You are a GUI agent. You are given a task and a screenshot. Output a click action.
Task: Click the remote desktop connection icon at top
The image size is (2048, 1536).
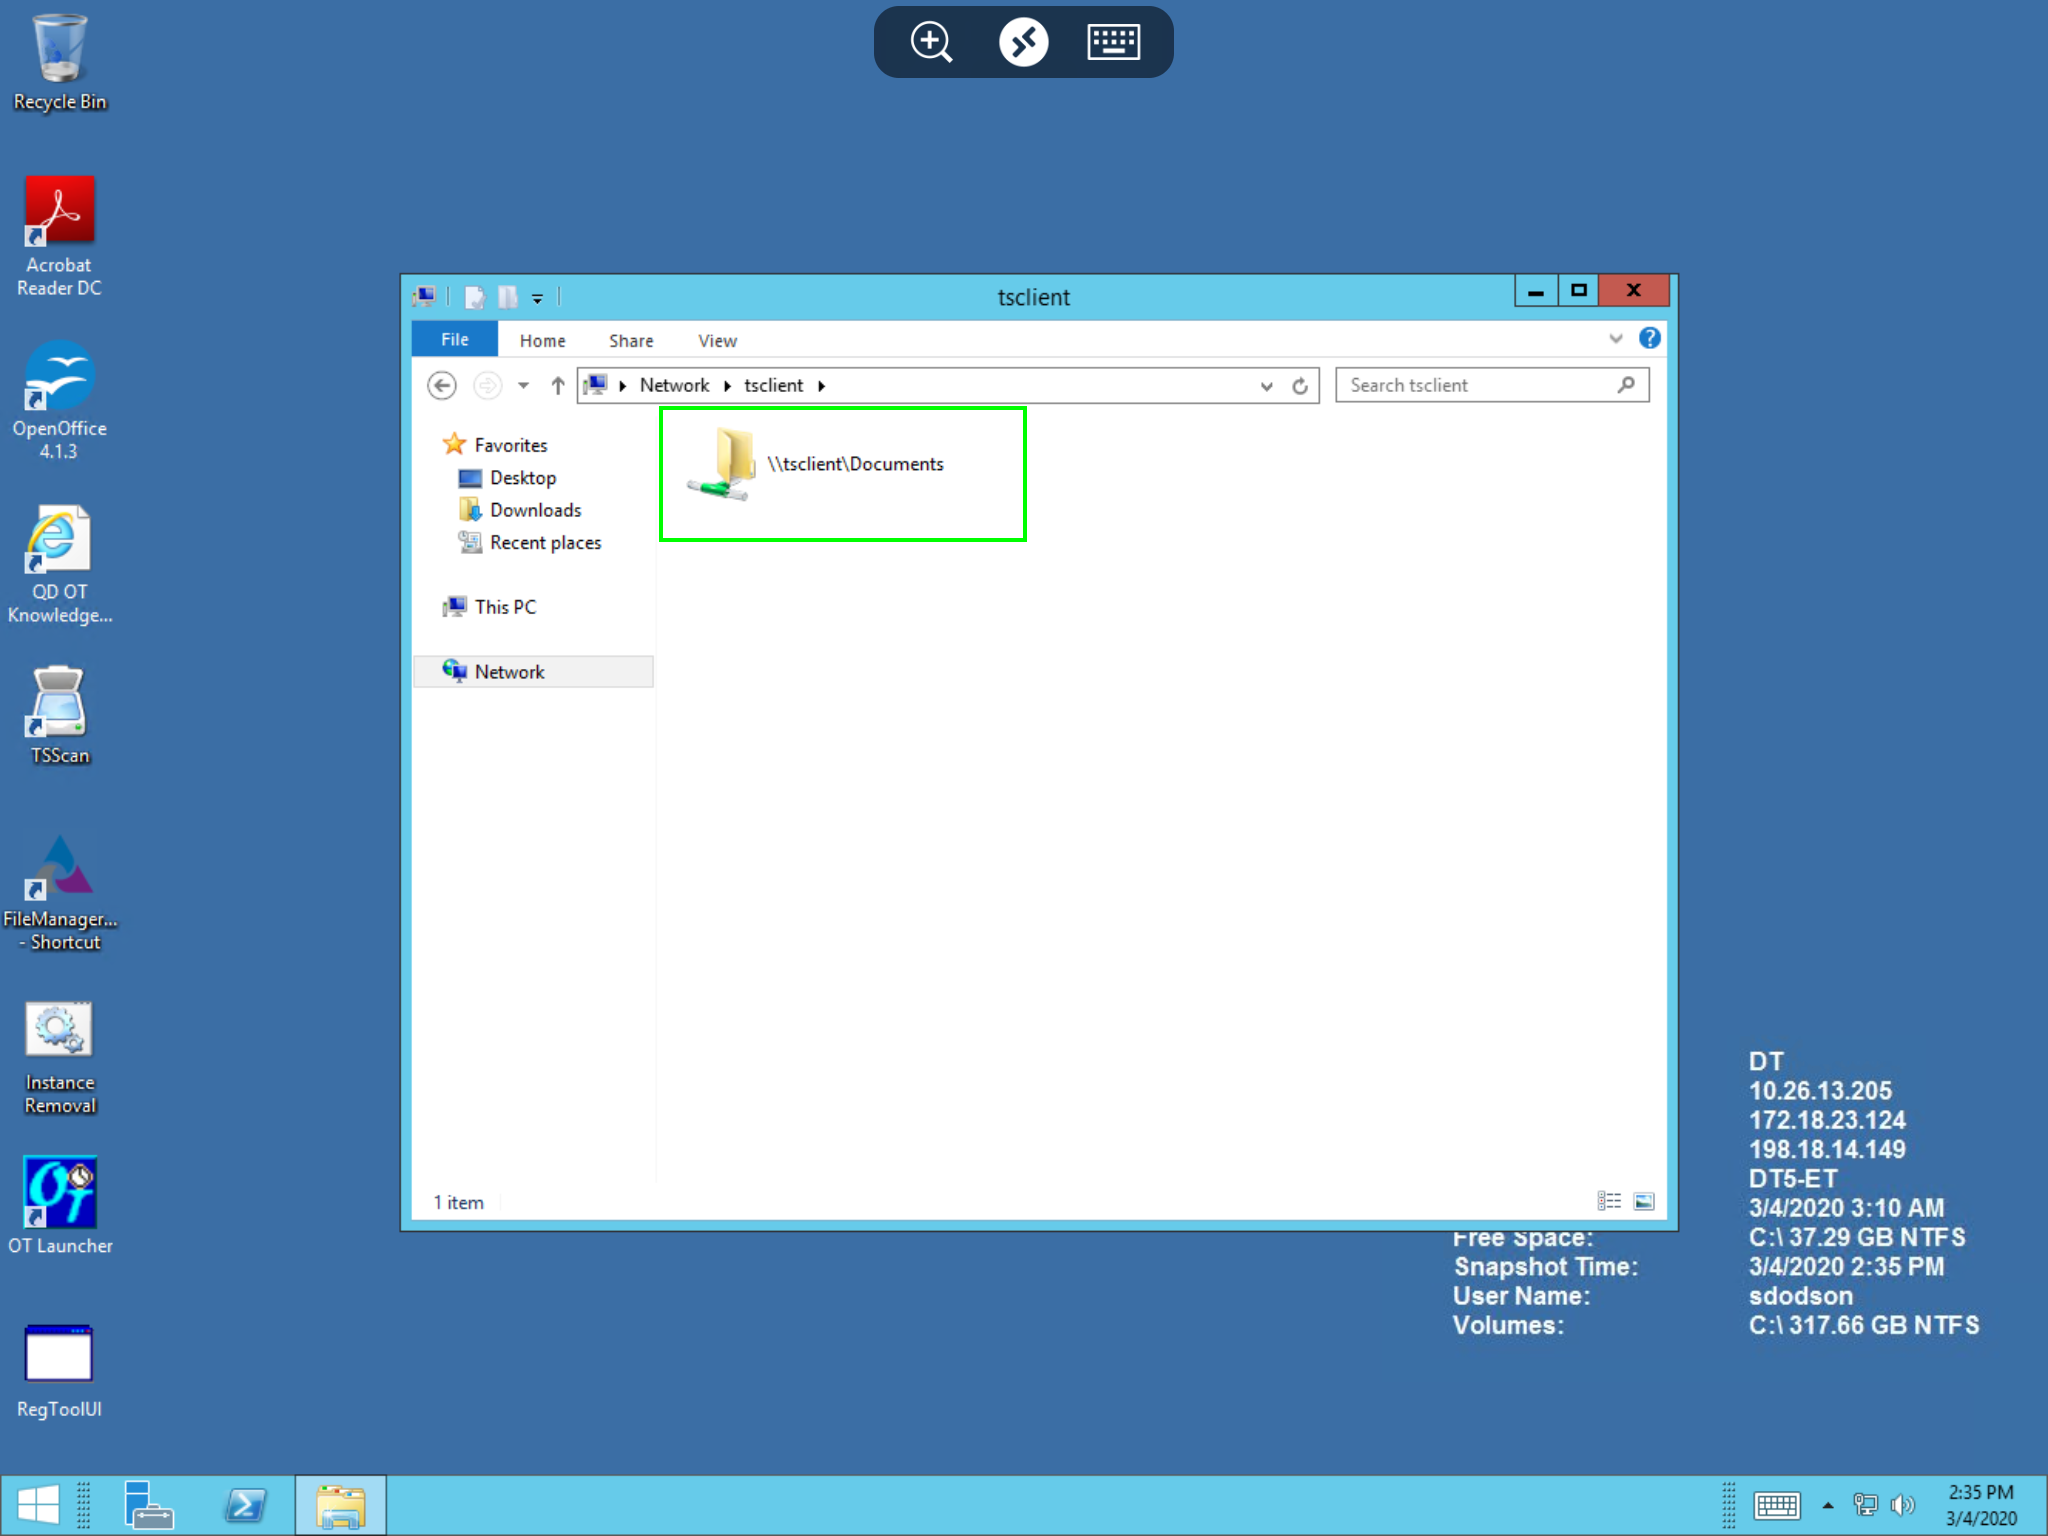(x=1023, y=42)
